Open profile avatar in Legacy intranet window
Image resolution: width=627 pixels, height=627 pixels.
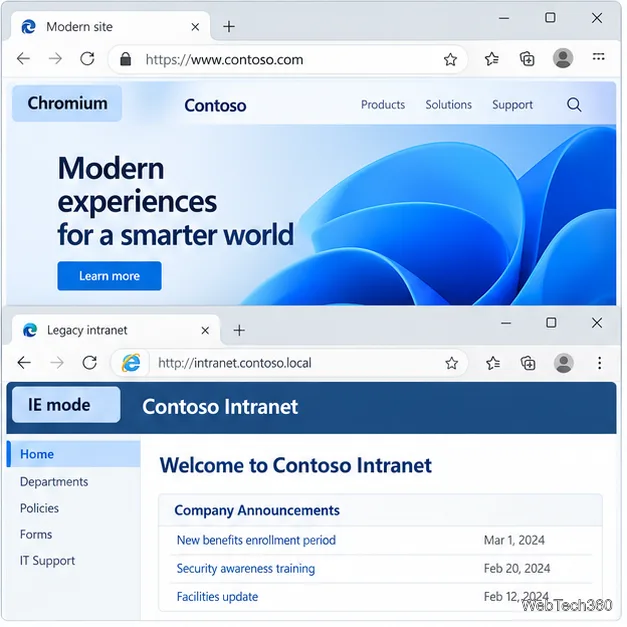pyautogui.click(x=563, y=363)
